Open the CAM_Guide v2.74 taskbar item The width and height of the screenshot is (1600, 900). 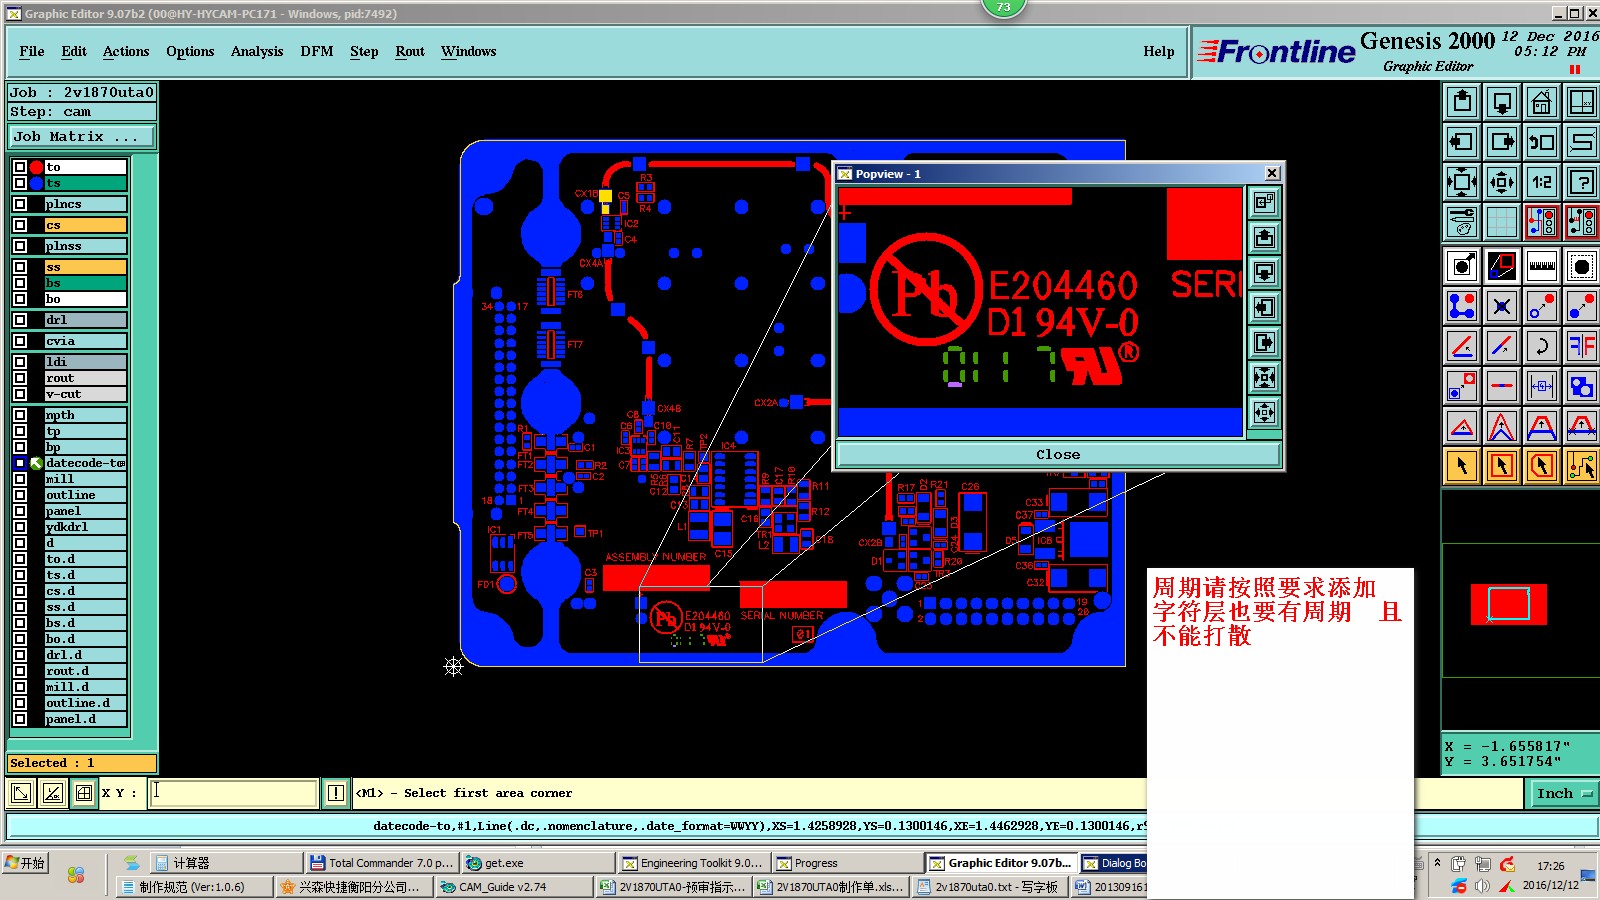point(514,887)
